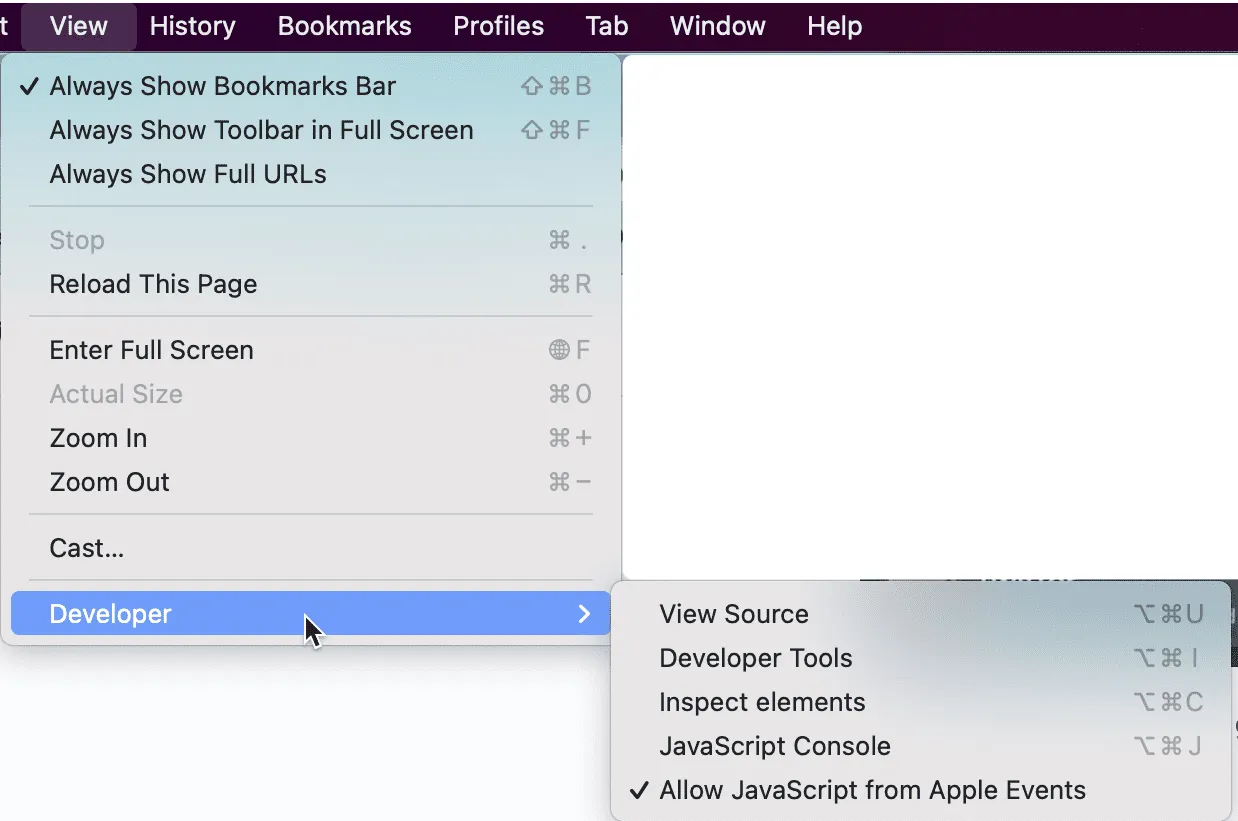Choose View Source from Developer submenu

point(733,615)
